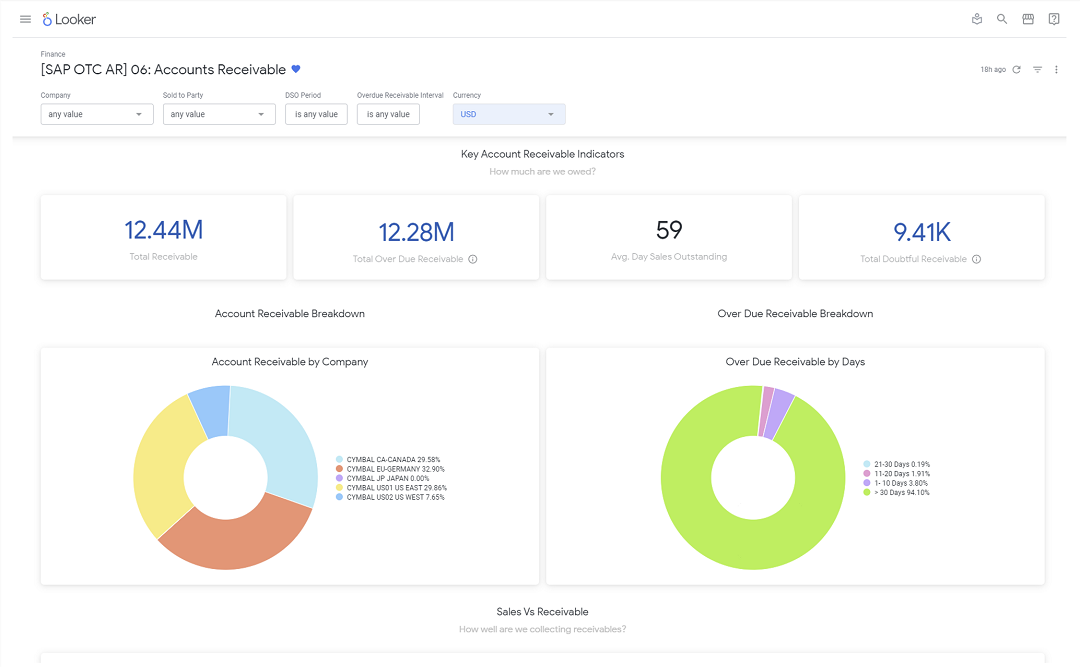The height and width of the screenshot is (667, 1080).
Task: Click the DSO Period filter button
Action: point(316,114)
